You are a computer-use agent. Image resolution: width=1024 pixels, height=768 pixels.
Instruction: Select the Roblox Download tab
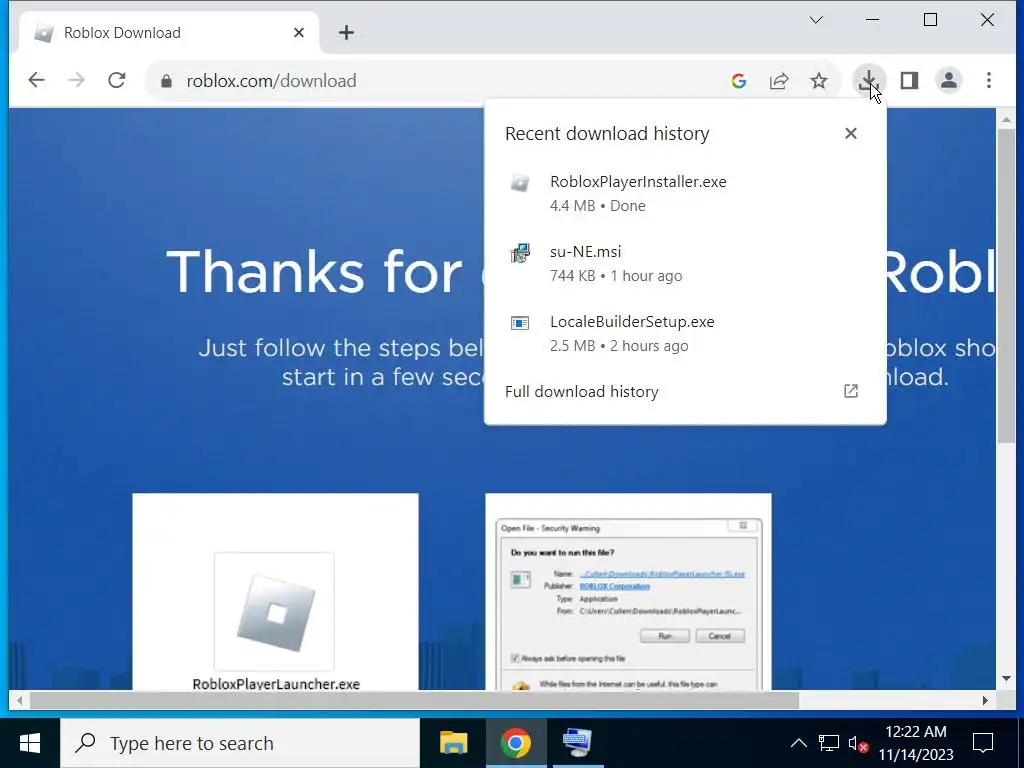click(168, 33)
